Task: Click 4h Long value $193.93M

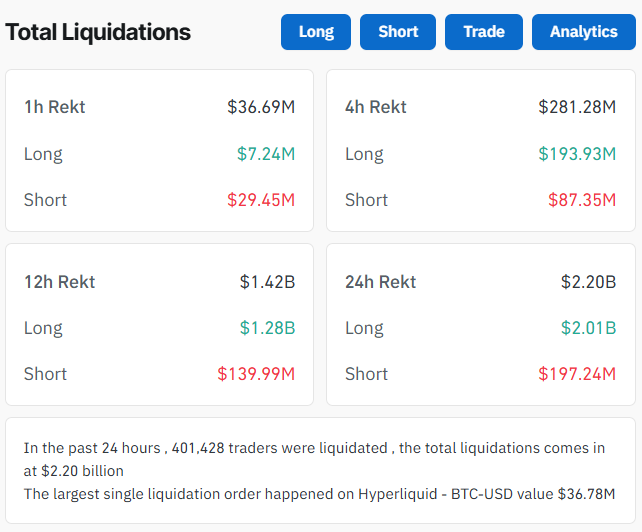Action: pyautogui.click(x=577, y=153)
